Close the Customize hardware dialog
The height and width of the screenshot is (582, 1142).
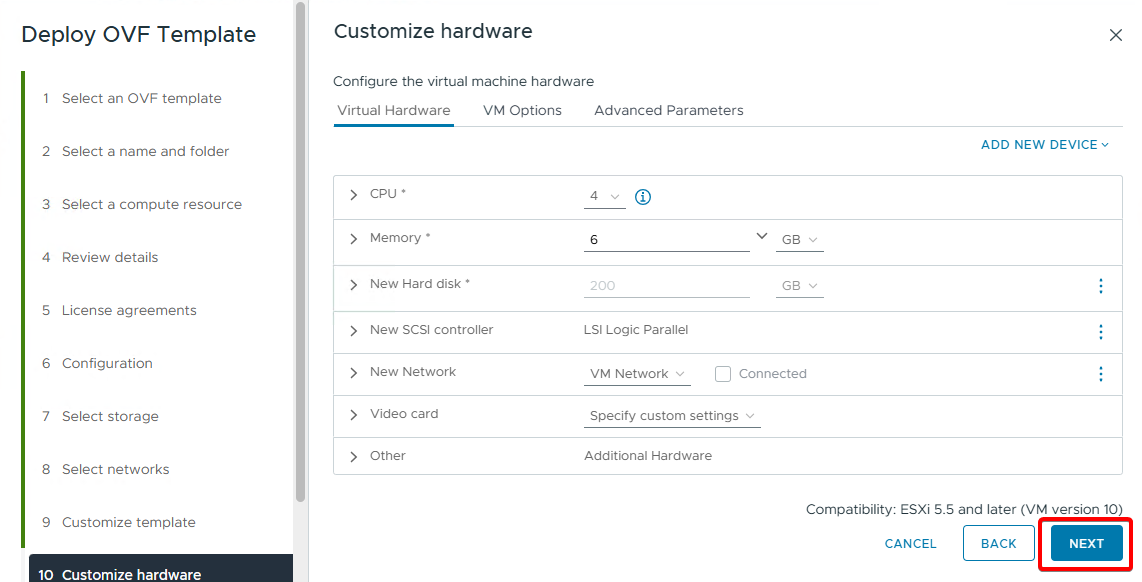point(1116,35)
